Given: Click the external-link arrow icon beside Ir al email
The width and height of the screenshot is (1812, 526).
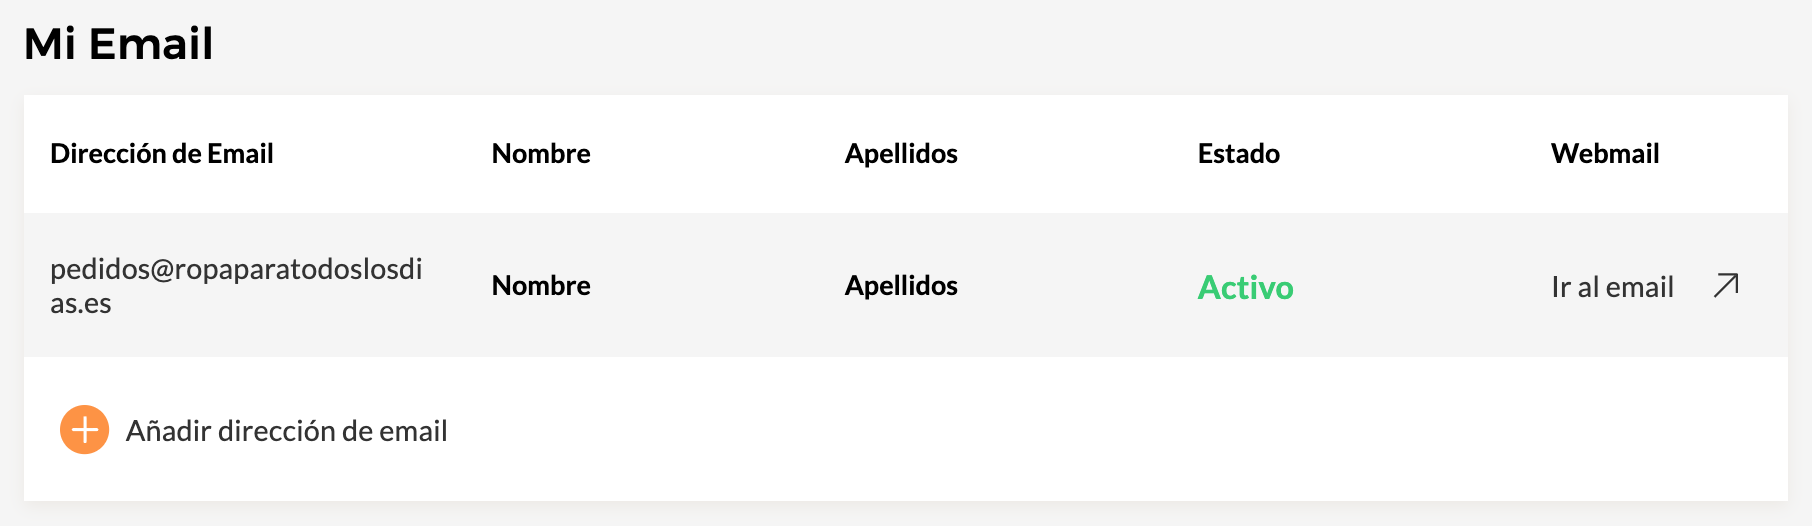Looking at the screenshot, I should coord(1726,286).
